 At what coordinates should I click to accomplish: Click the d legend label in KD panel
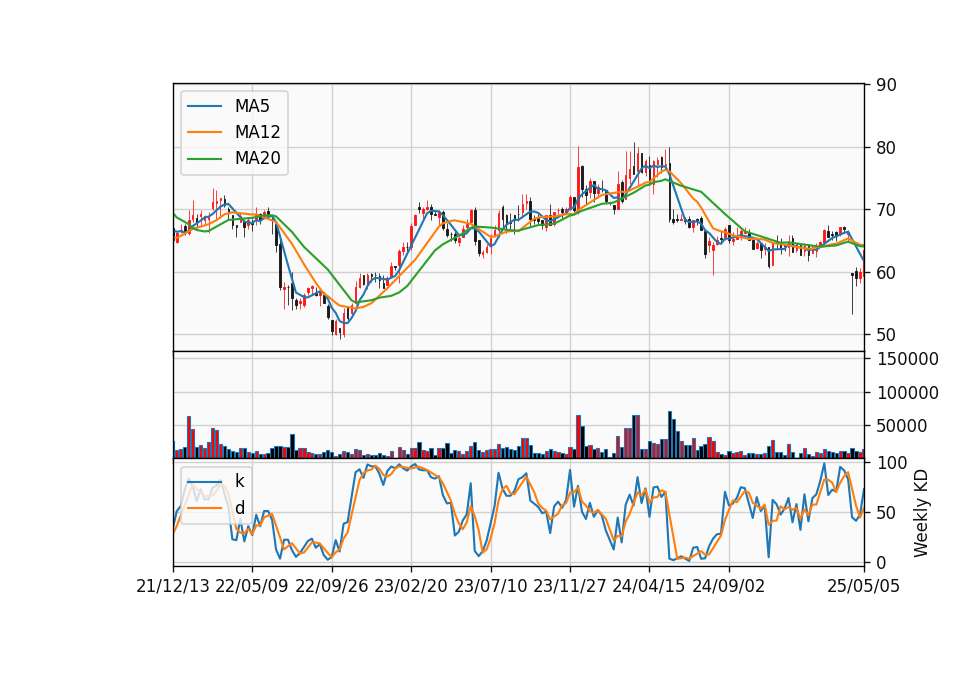click(240, 508)
